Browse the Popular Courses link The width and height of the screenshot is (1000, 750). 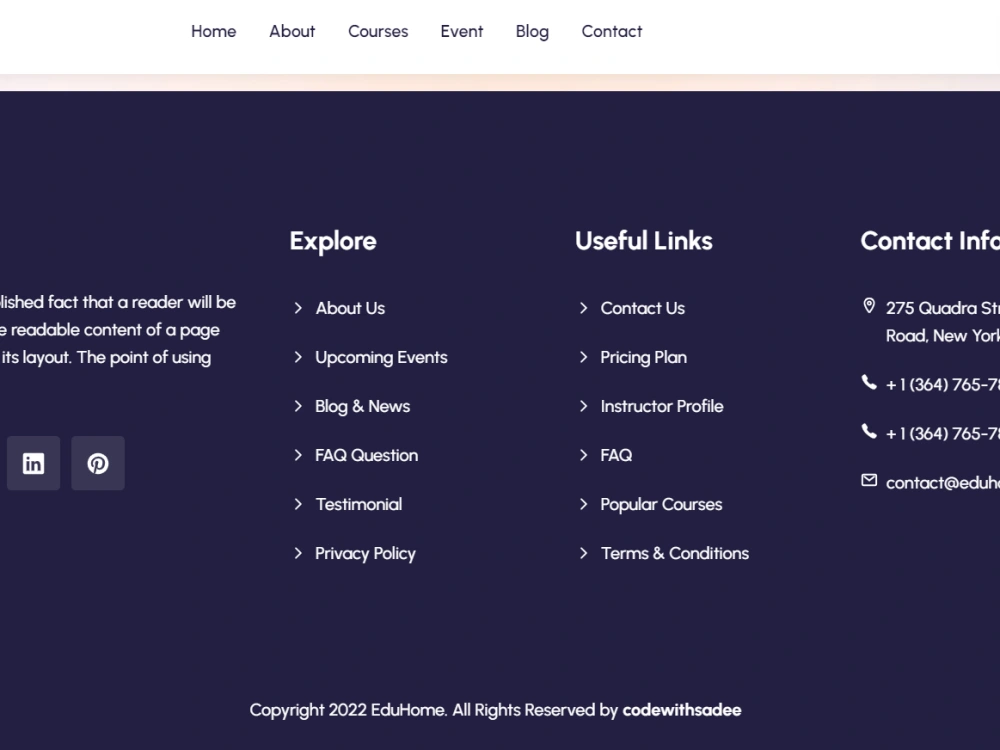point(661,504)
